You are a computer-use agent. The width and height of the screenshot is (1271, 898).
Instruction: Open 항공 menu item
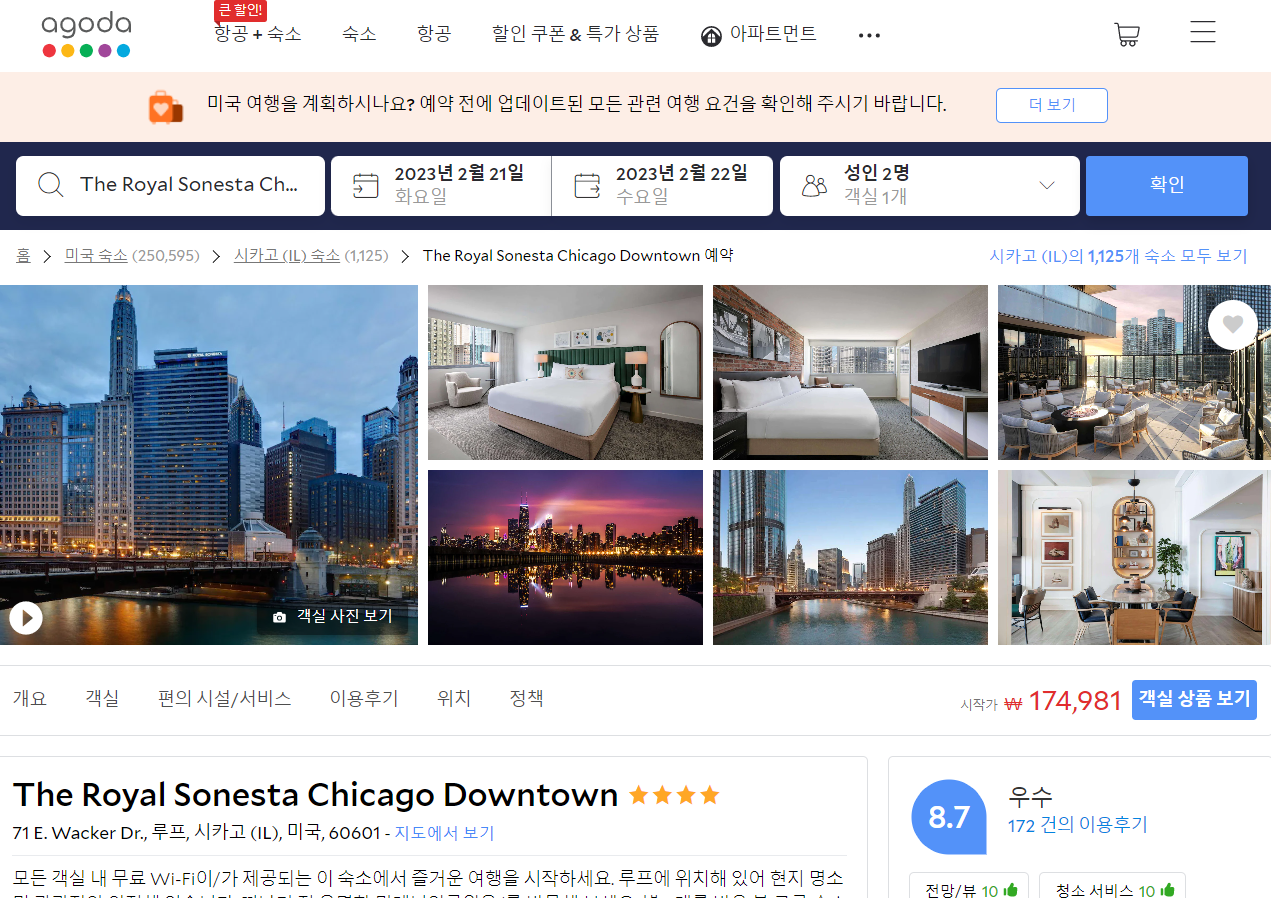coord(434,34)
